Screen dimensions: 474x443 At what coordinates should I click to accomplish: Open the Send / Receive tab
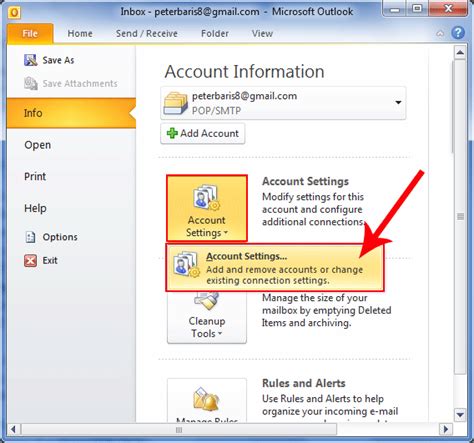(147, 34)
